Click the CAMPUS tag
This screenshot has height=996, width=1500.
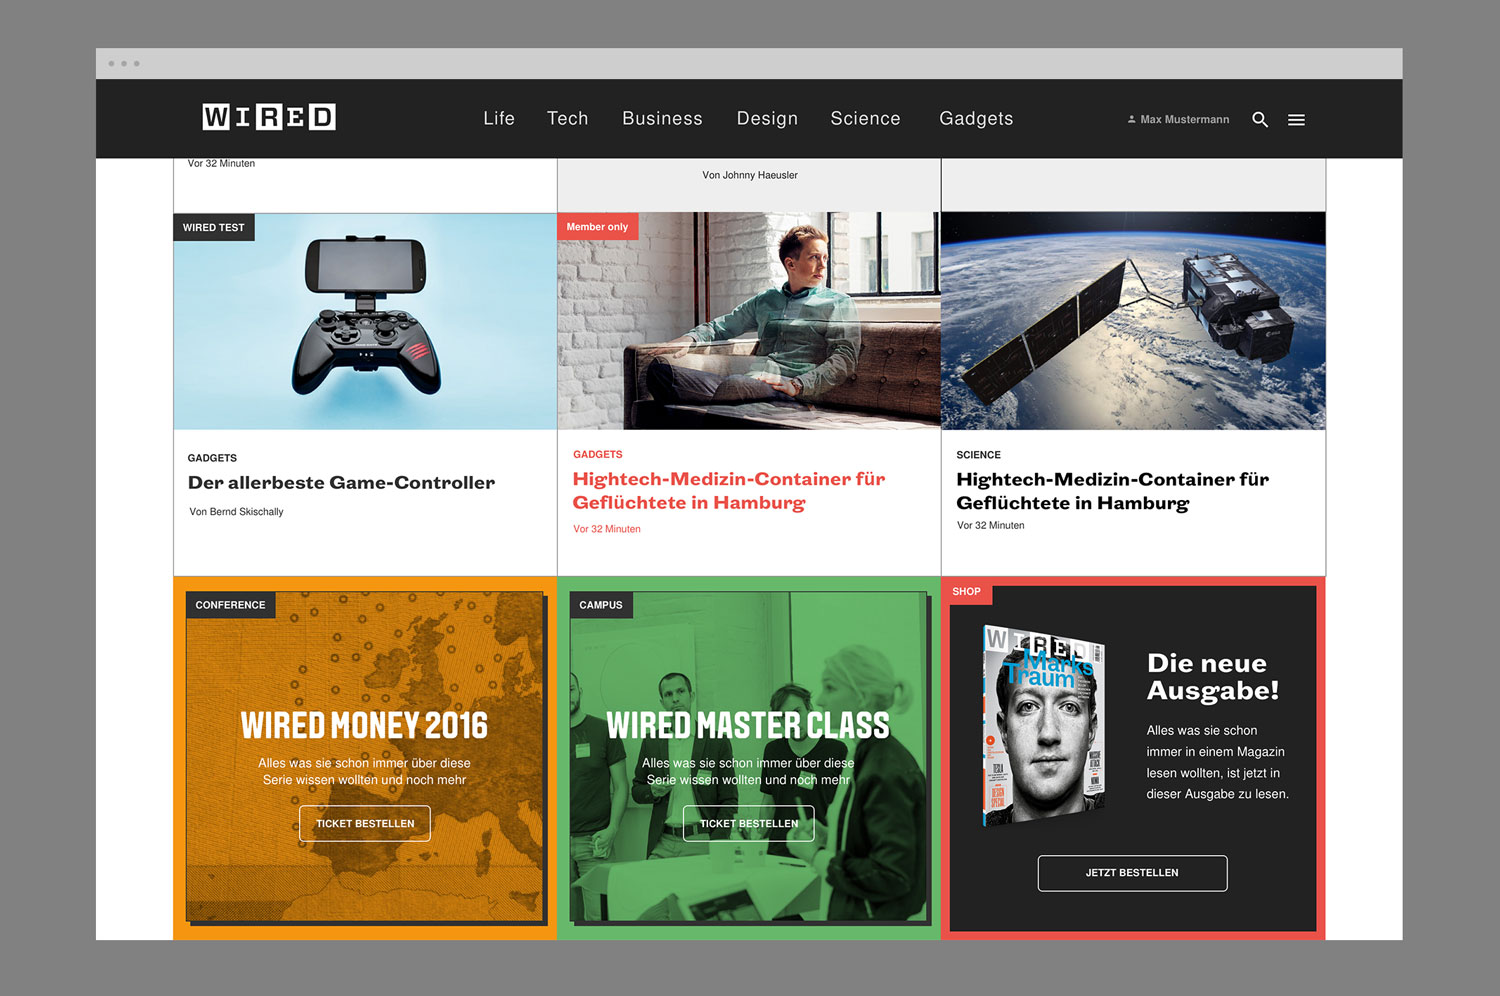(601, 605)
